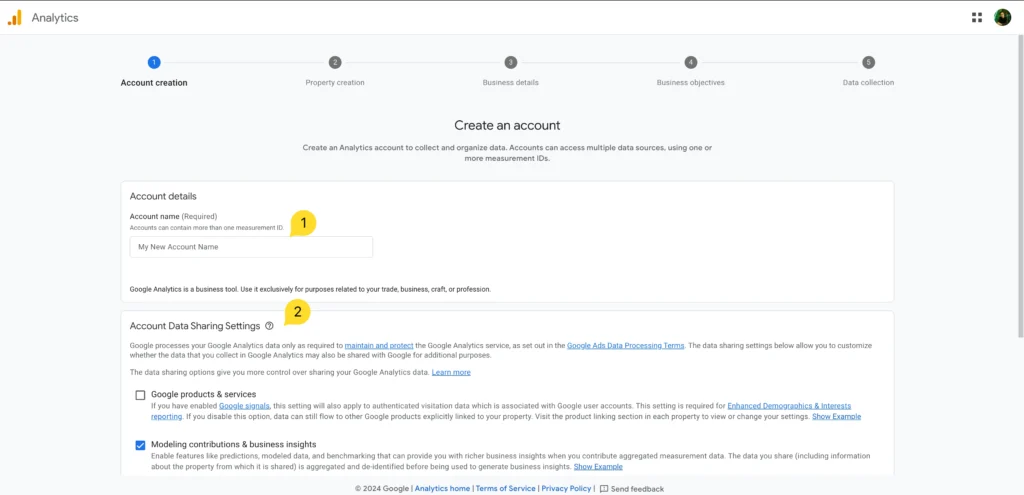The height and width of the screenshot is (495, 1024).
Task: Click the page vertical scrollbar
Action: click(x=1020, y=186)
